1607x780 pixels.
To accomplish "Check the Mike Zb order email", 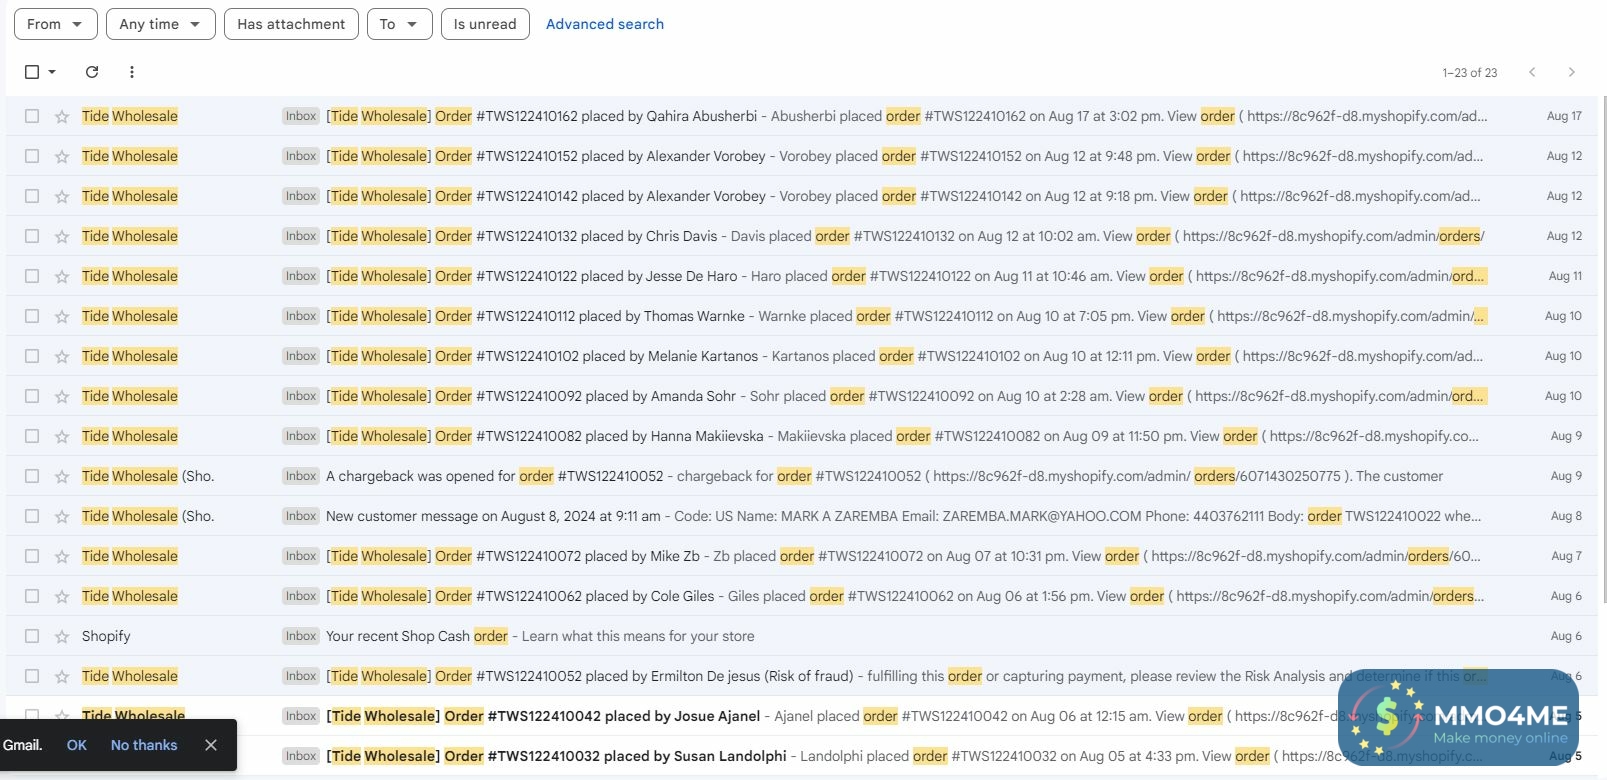I will pos(32,556).
